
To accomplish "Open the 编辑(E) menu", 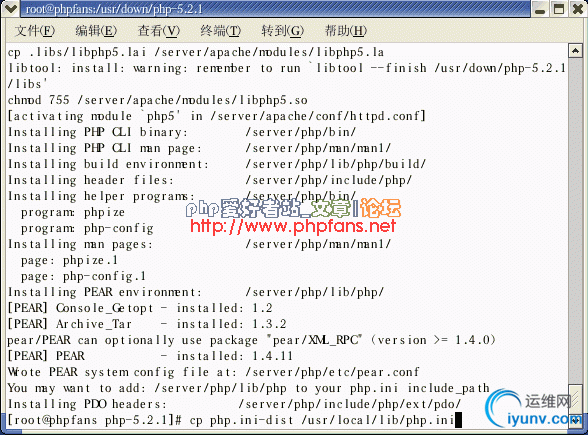I will (x=96, y=31).
